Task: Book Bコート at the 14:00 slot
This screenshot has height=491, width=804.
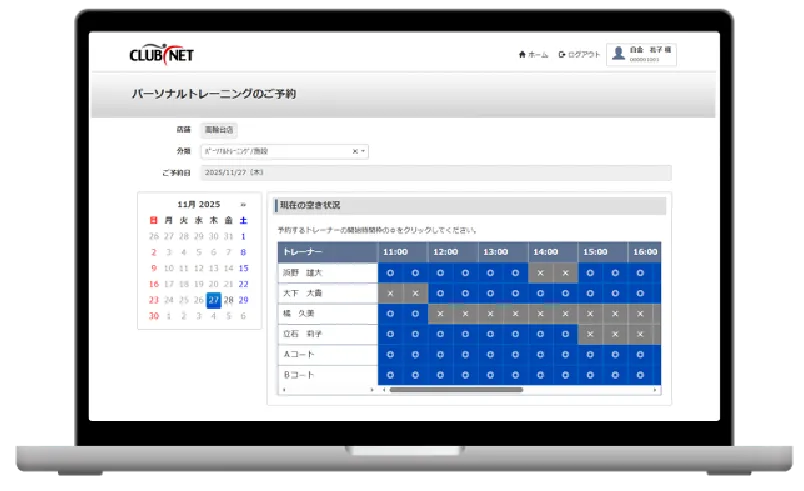Action: 540,375
